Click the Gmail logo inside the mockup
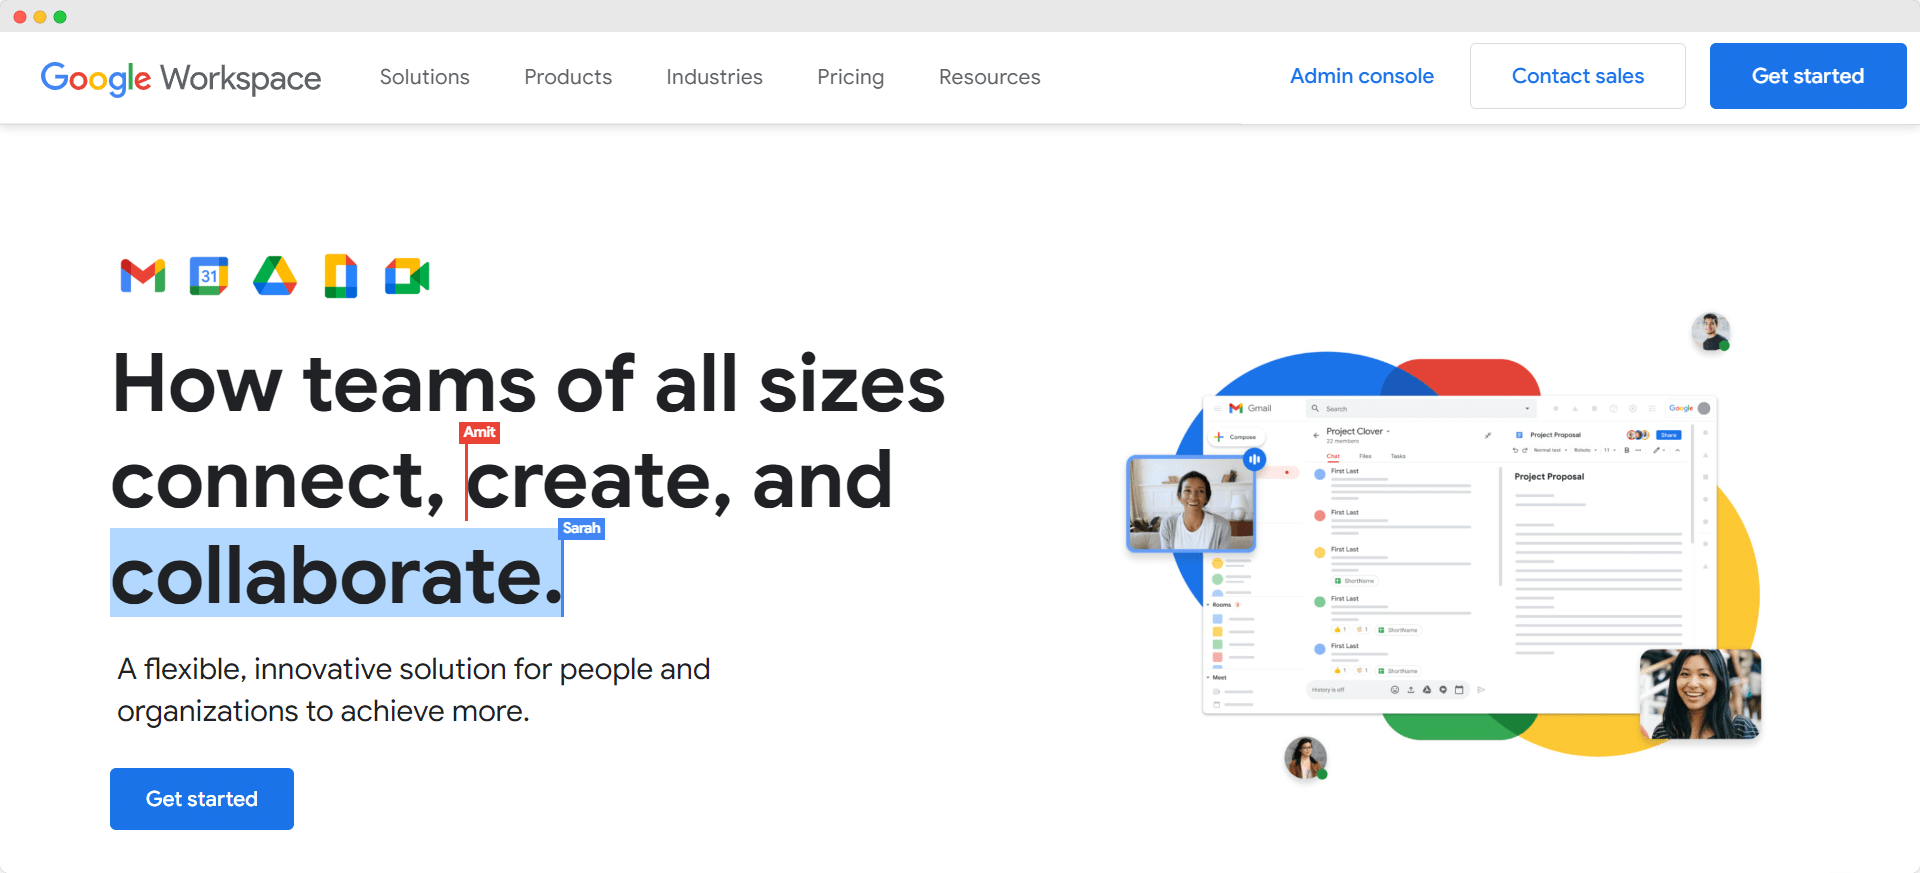Image resolution: width=1920 pixels, height=873 pixels. tap(1250, 408)
